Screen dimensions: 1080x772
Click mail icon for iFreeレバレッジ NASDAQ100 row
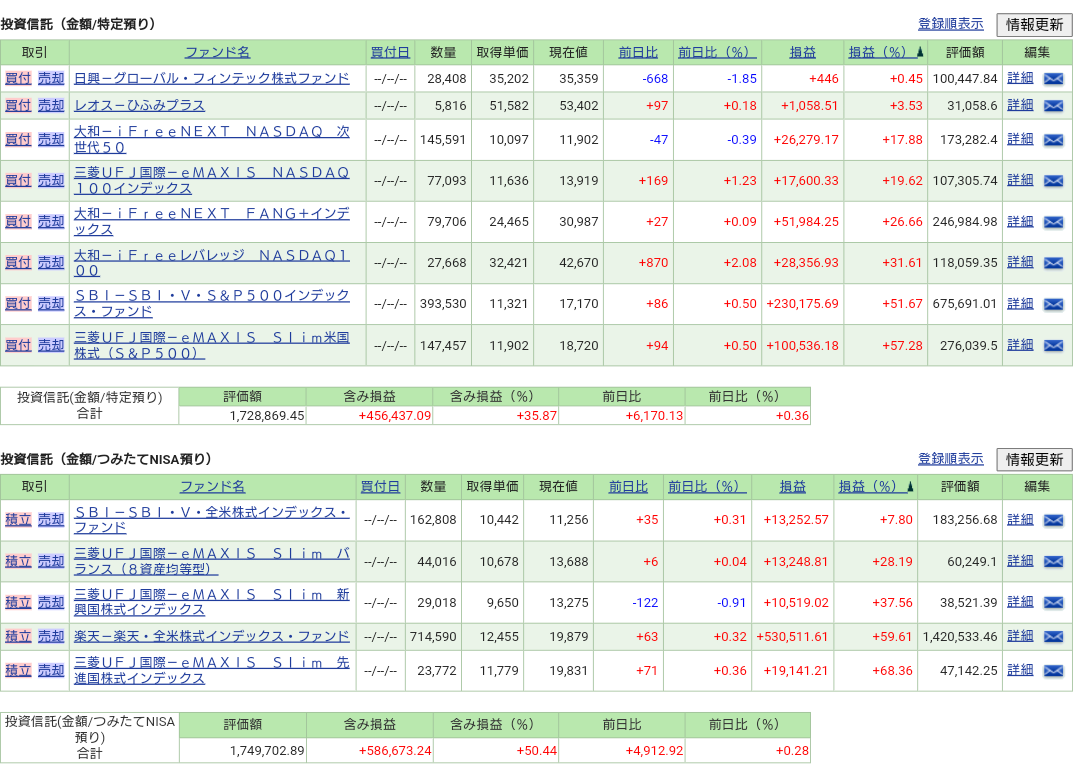point(1053,262)
